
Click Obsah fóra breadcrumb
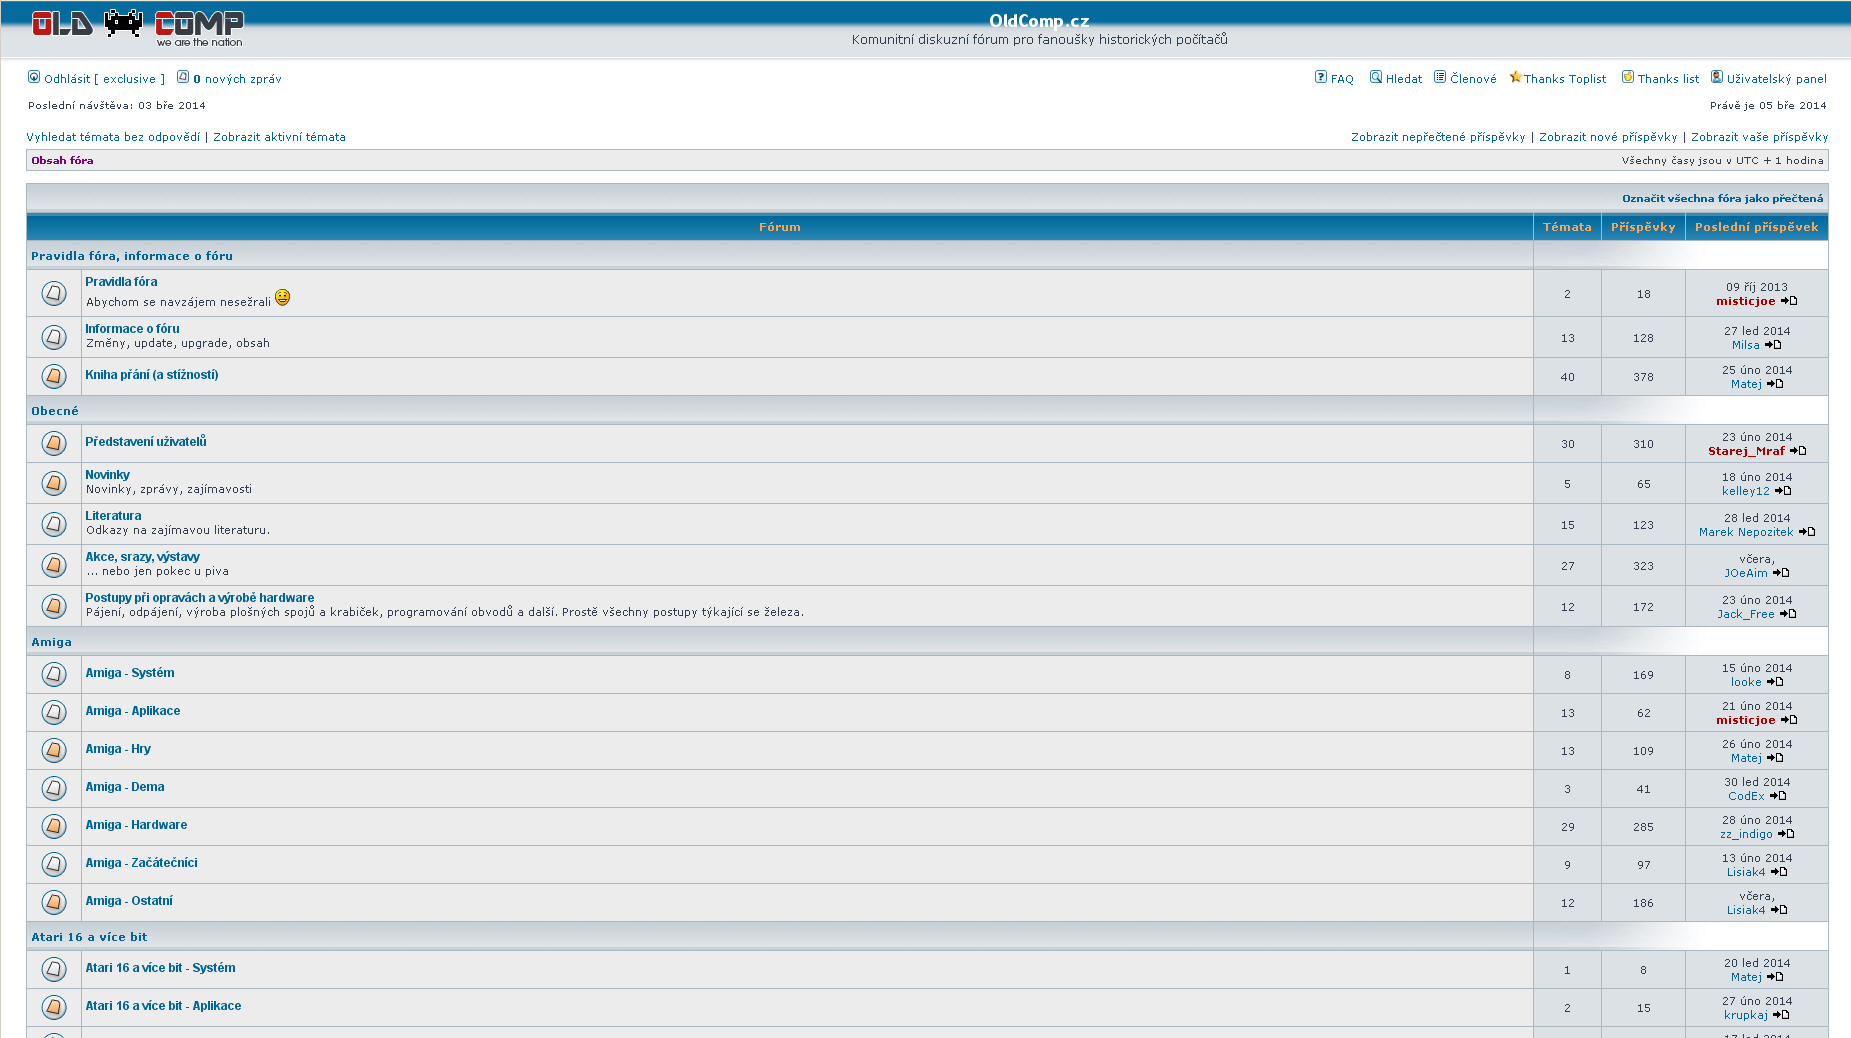[x=62, y=160]
